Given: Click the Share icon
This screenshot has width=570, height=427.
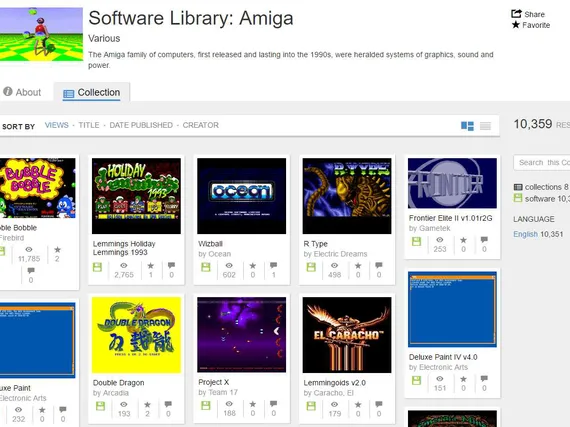Looking at the screenshot, I should coord(516,14).
